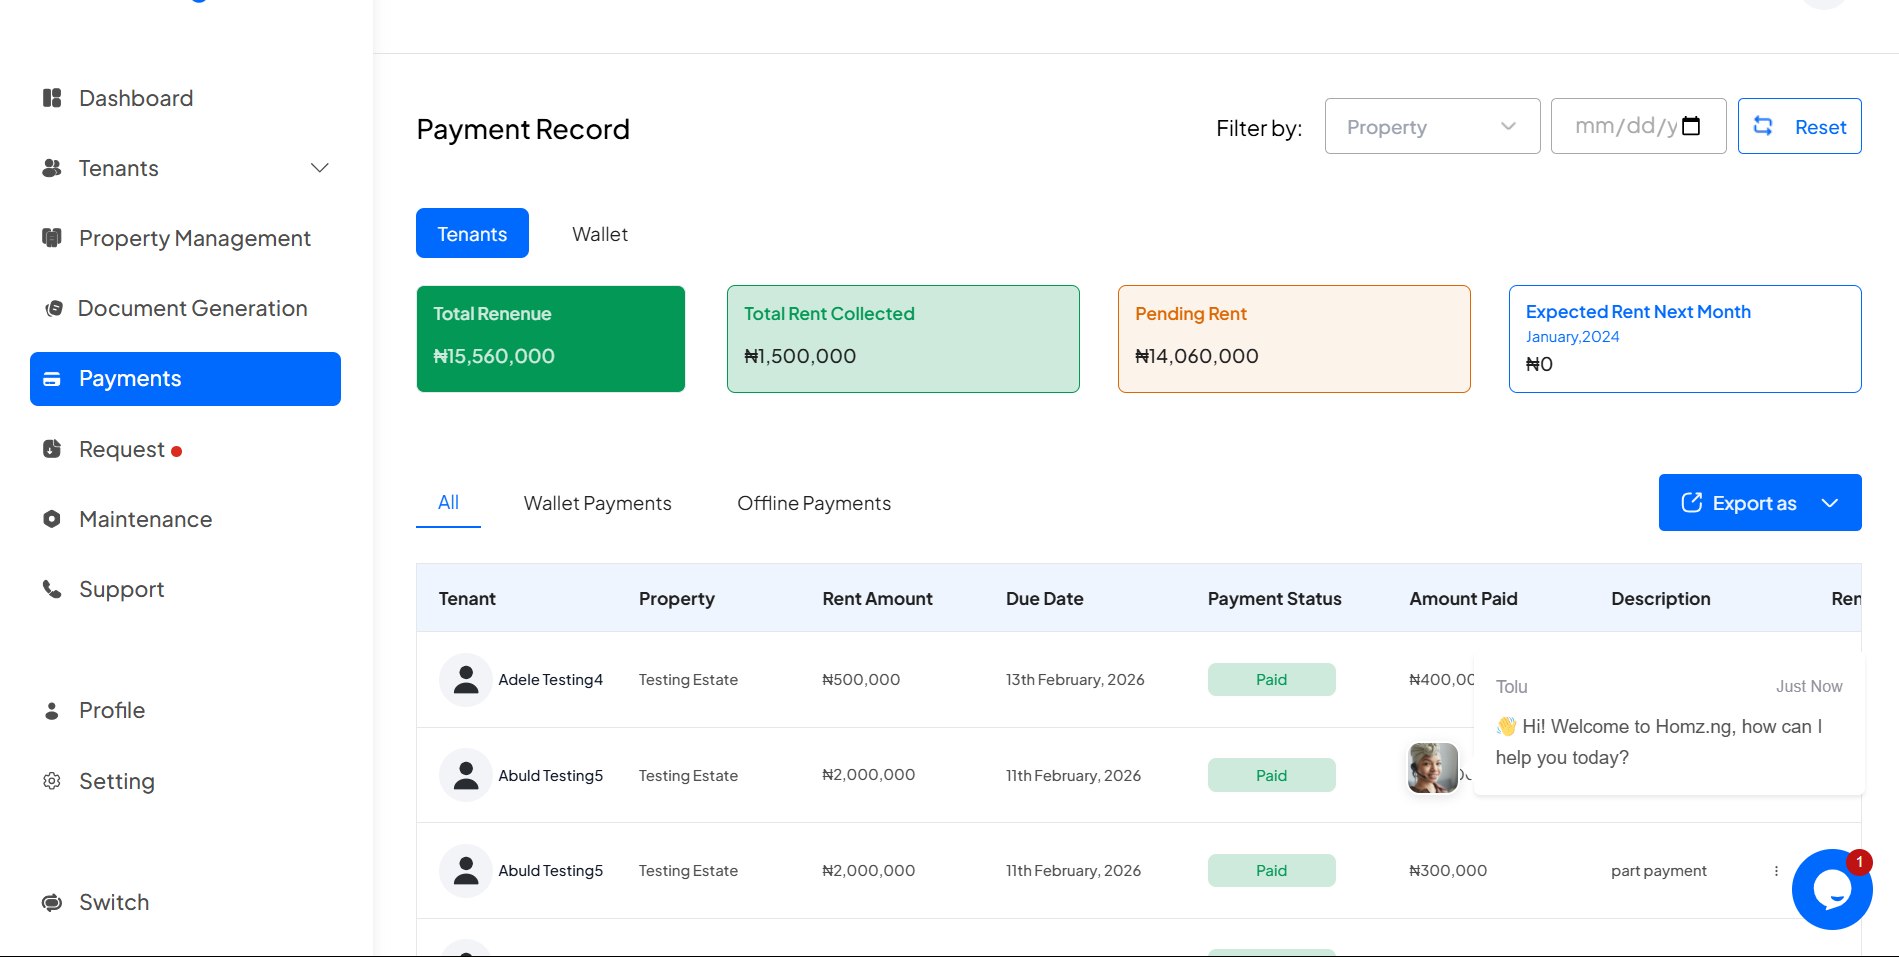
Task: Click the Support phone icon
Action: coord(52,589)
